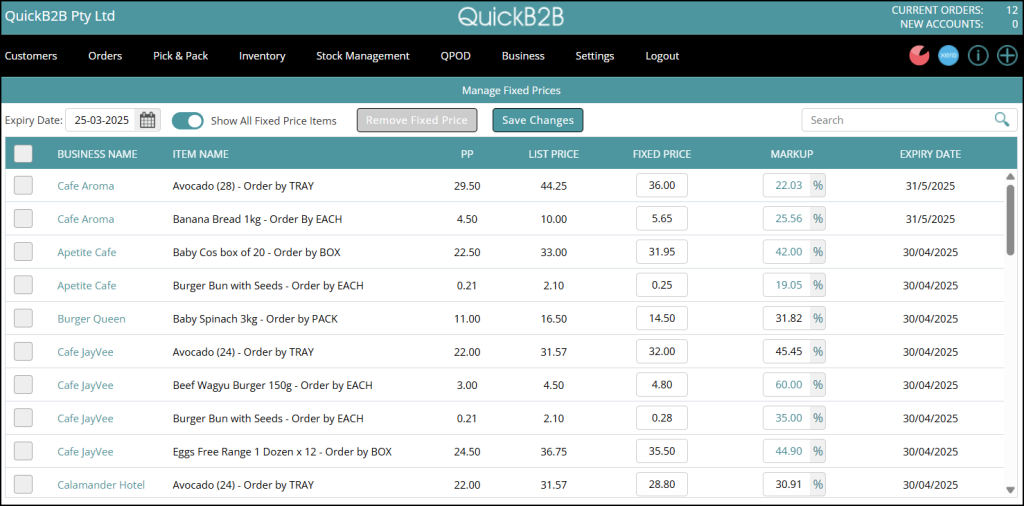Screen dimensions: 1024x506
Task: Click the table scrollbar up arrow
Action: point(1010,176)
